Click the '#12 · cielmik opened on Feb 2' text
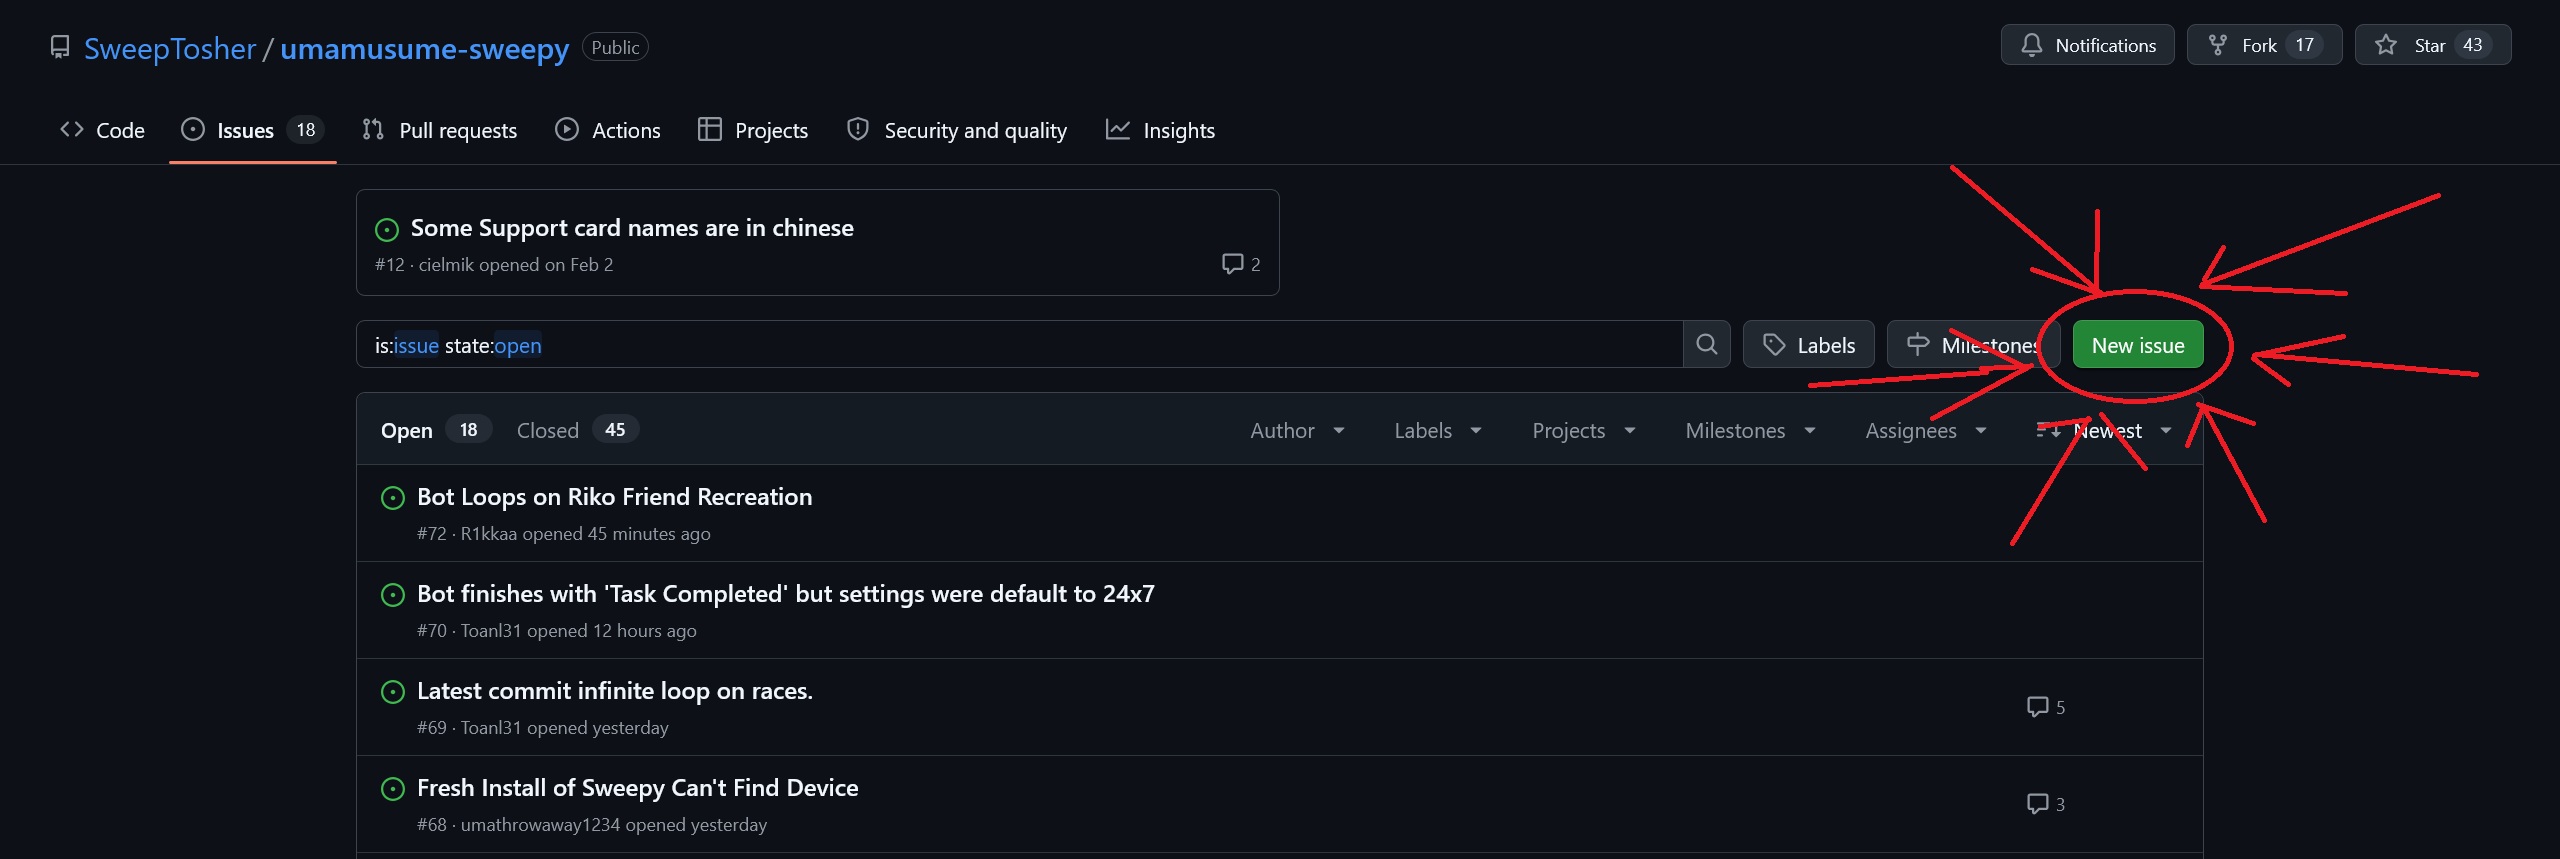This screenshot has width=2560, height=859. (494, 265)
